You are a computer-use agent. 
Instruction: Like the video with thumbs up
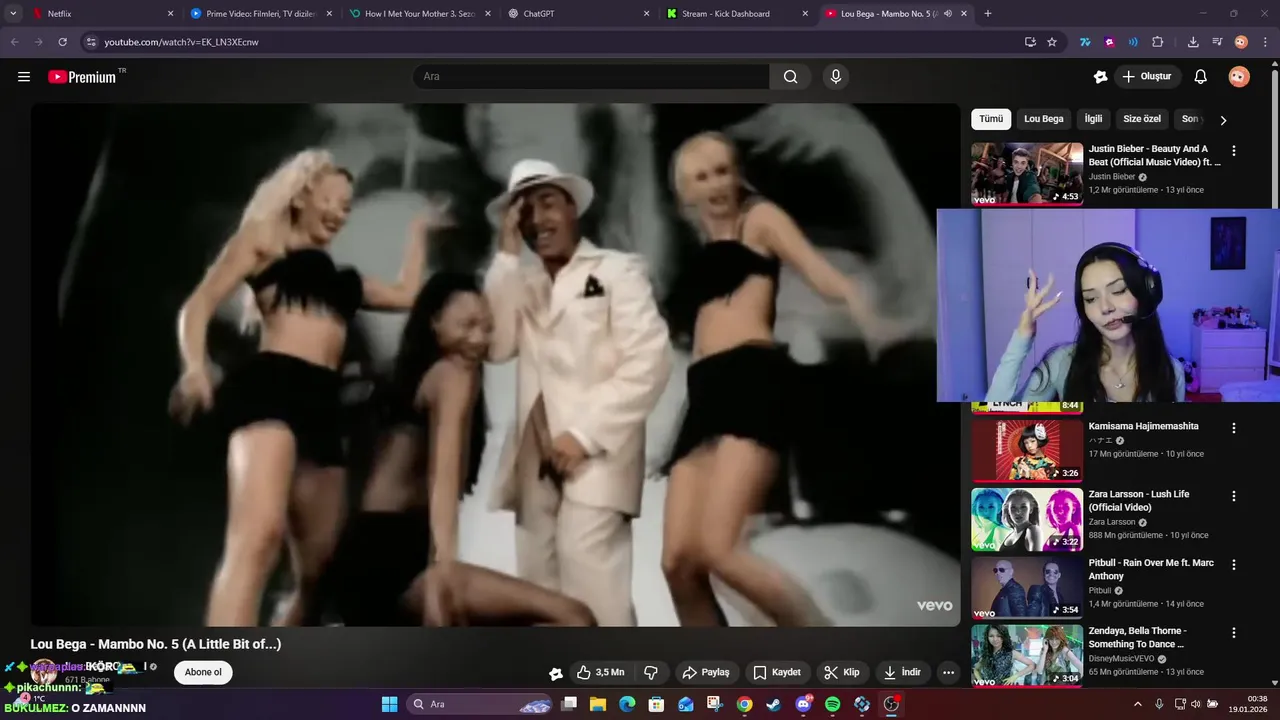pyautogui.click(x=600, y=672)
